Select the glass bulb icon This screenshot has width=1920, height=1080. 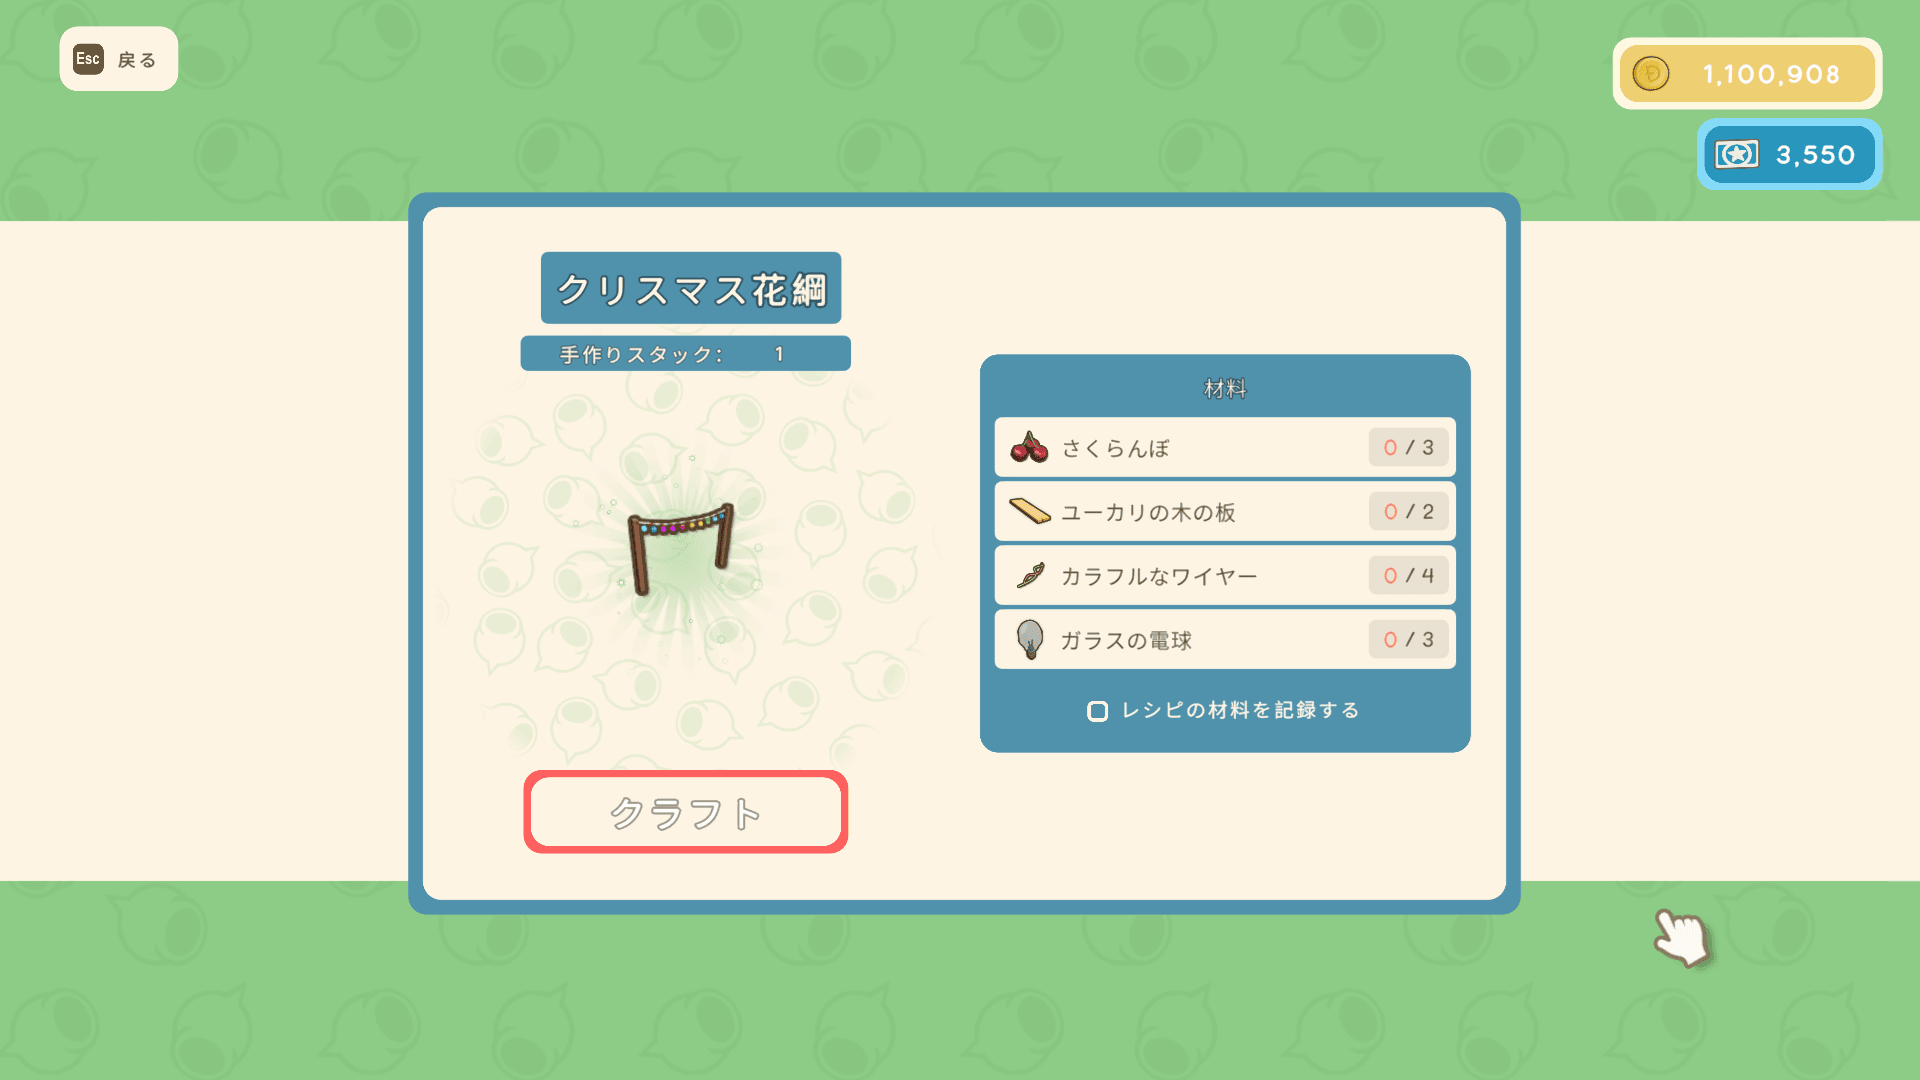click(1030, 639)
